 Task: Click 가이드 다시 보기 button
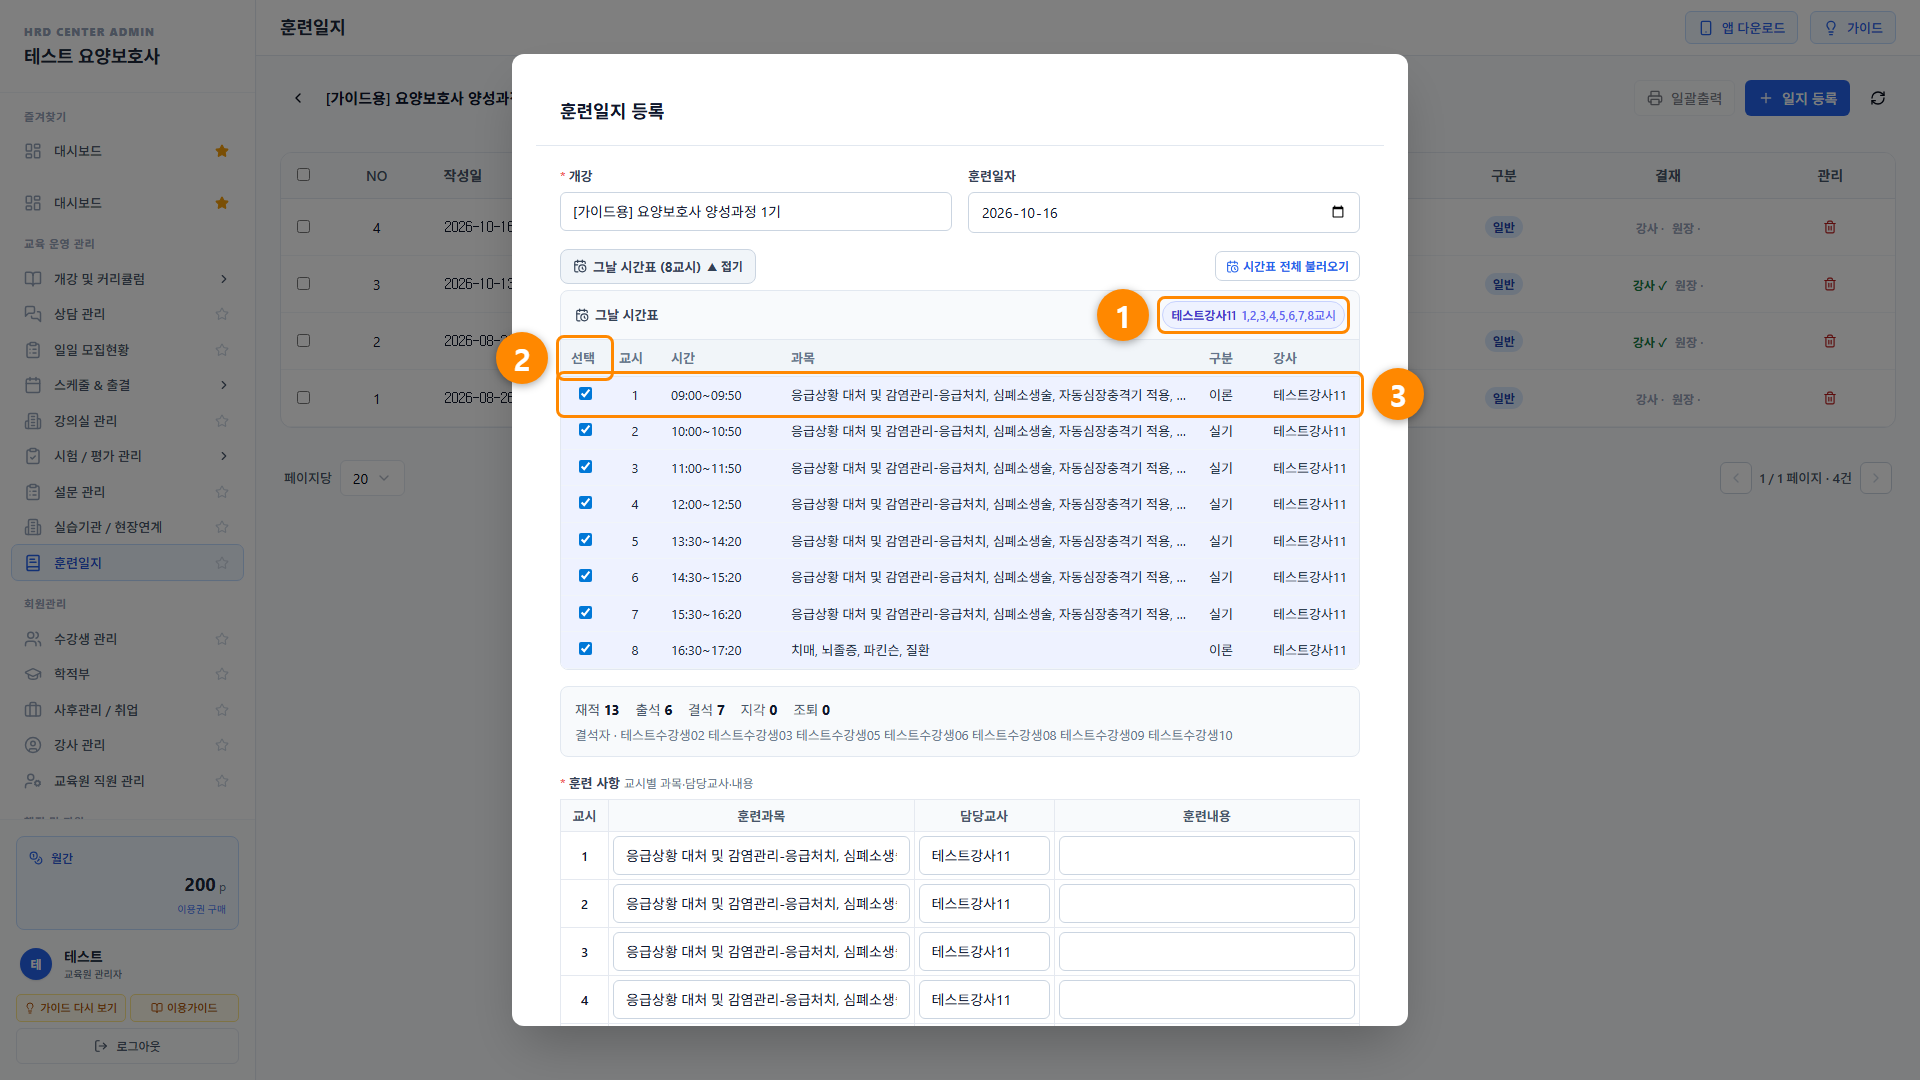pyautogui.click(x=71, y=1008)
